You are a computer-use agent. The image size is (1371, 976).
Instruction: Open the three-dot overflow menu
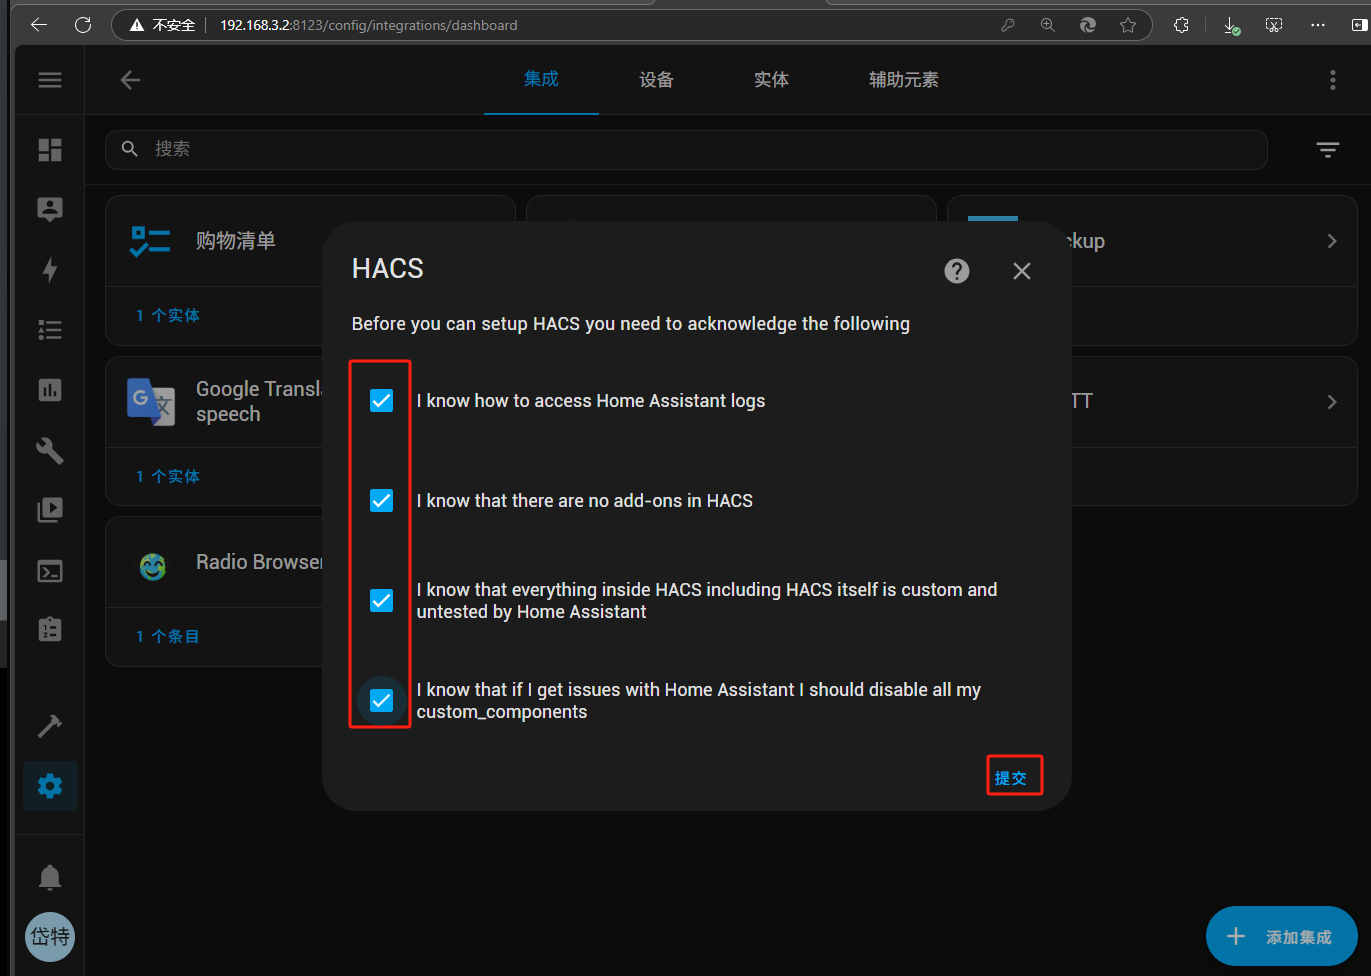(1332, 80)
